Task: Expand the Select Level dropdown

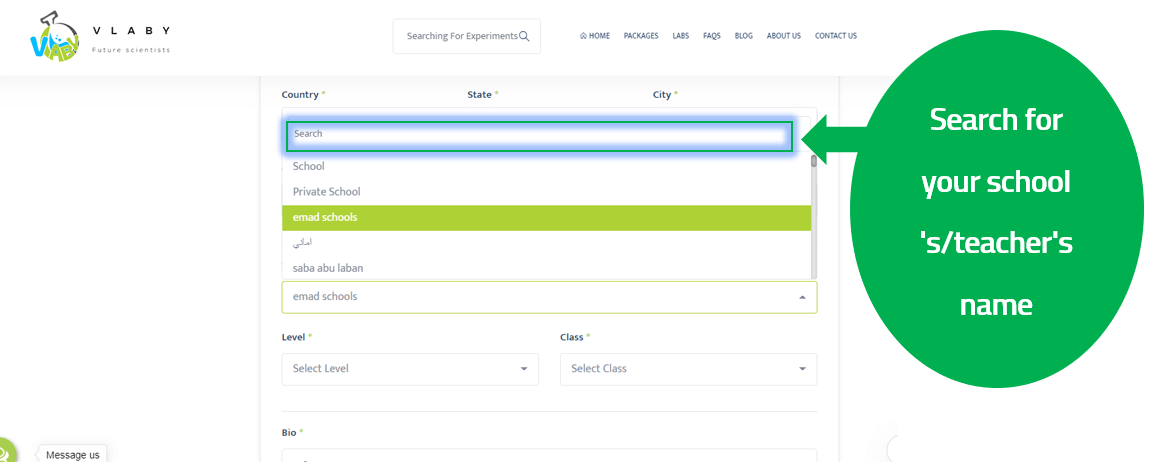Action: coord(410,369)
